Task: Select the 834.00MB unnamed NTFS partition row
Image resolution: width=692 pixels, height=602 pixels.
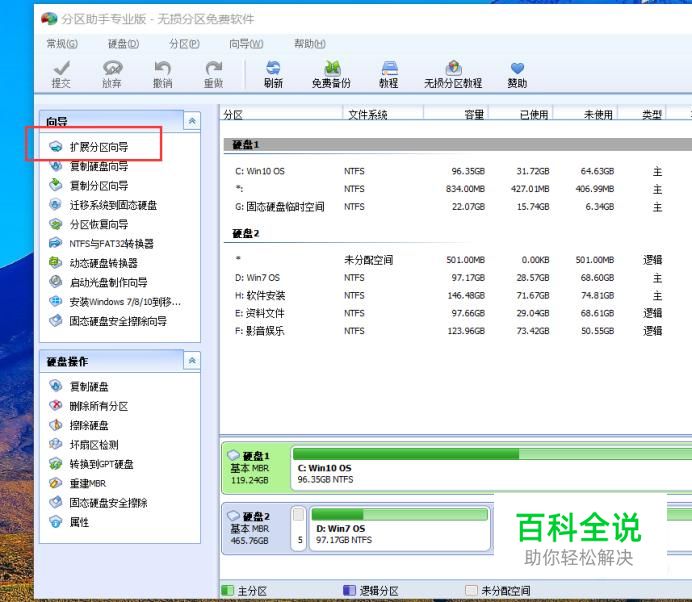Action: (458, 189)
